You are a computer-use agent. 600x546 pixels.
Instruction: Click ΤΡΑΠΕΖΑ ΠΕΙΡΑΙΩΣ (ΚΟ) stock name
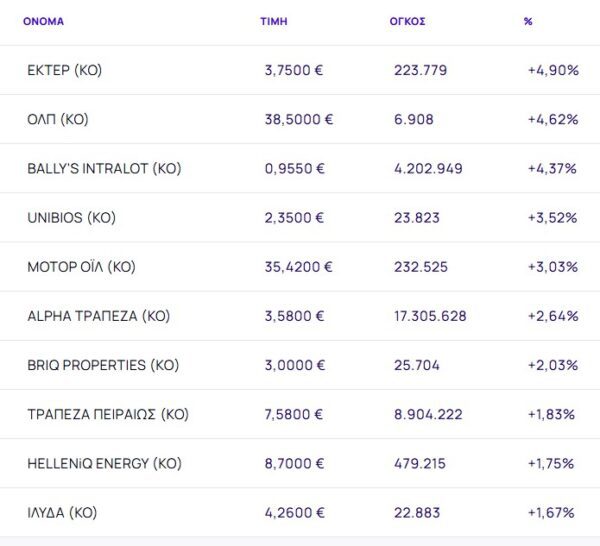pos(108,414)
